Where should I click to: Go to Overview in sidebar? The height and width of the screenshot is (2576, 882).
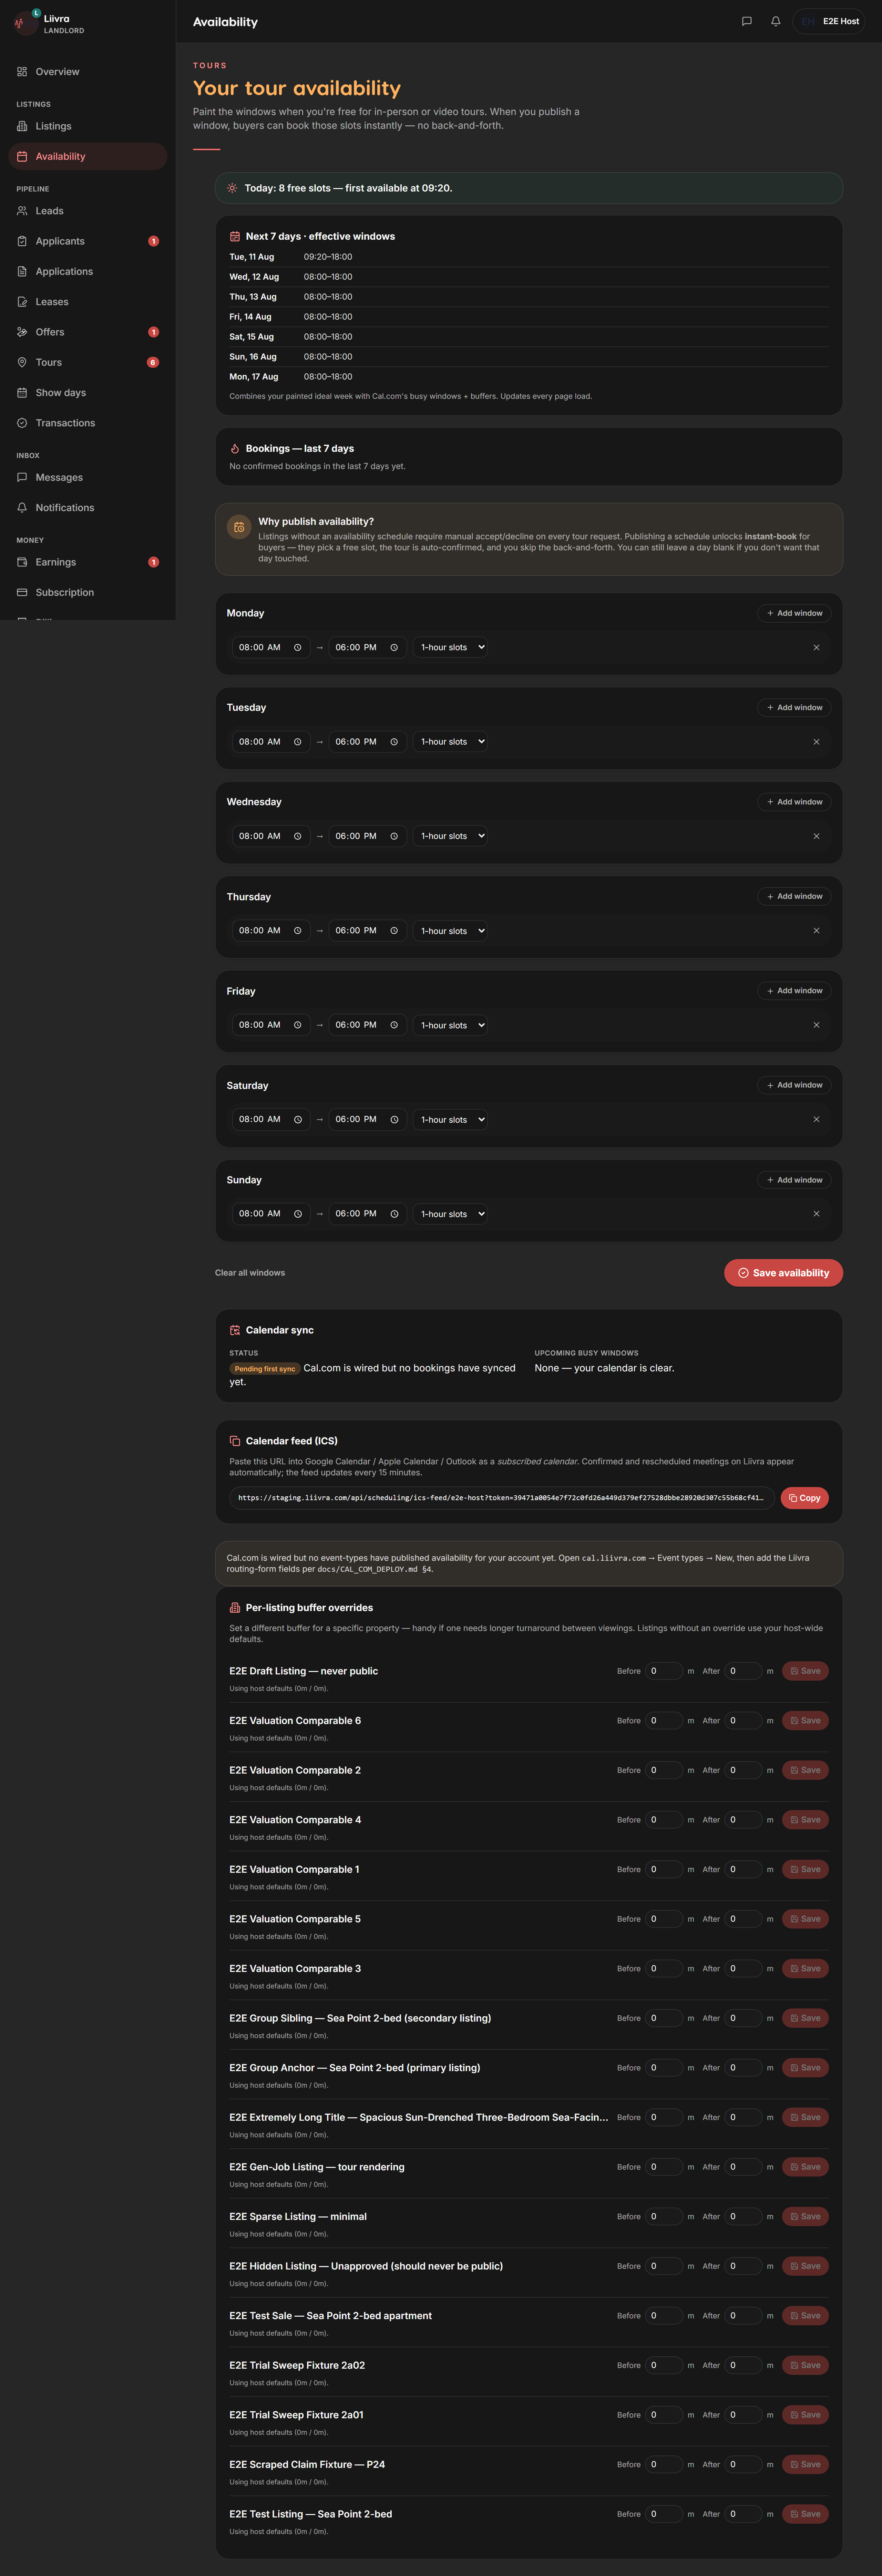tap(88, 72)
